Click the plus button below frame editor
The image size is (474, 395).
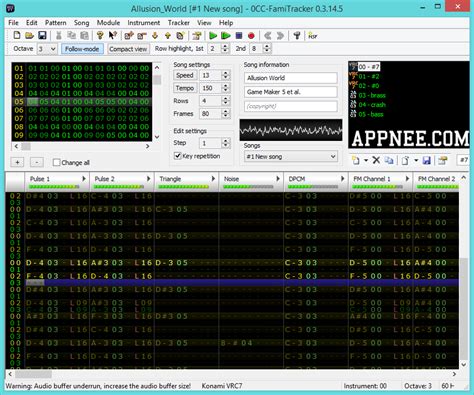(17, 162)
